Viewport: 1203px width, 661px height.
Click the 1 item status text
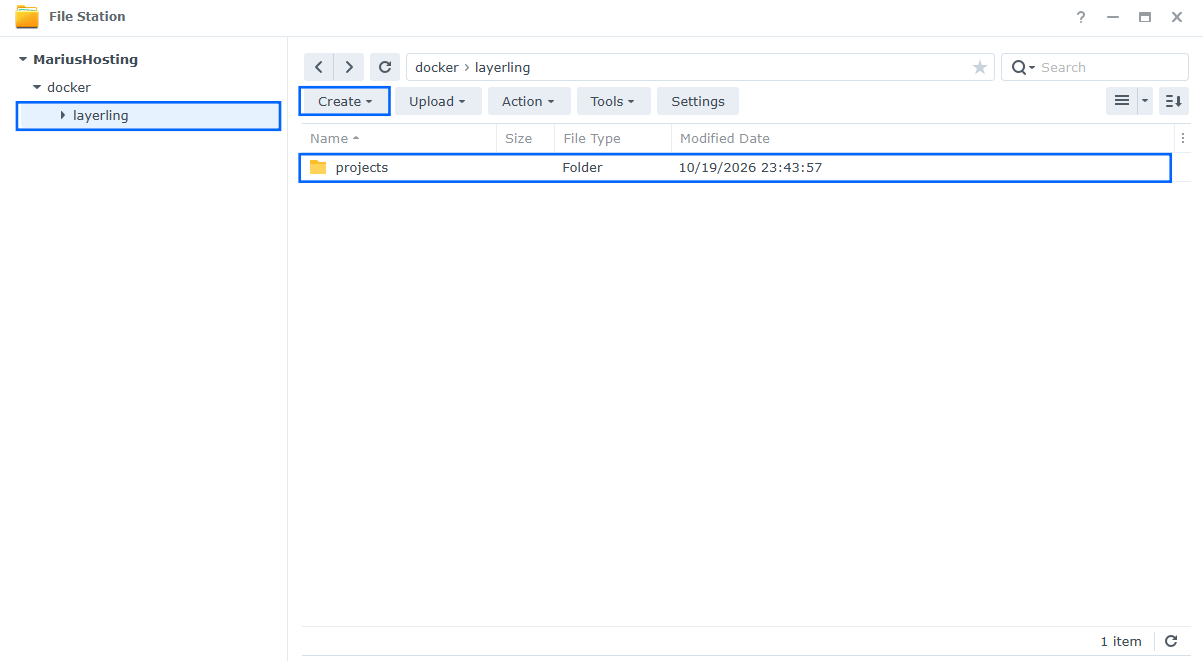[1121, 641]
